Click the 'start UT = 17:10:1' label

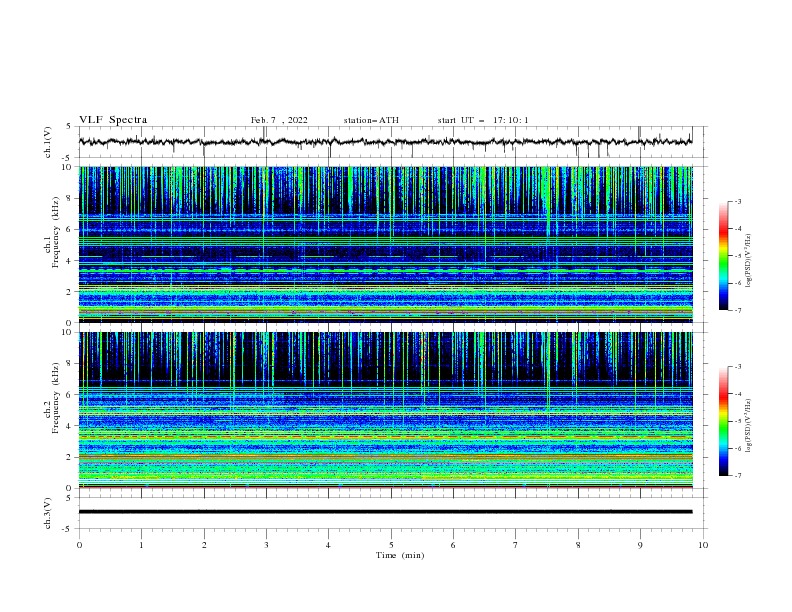[483, 120]
